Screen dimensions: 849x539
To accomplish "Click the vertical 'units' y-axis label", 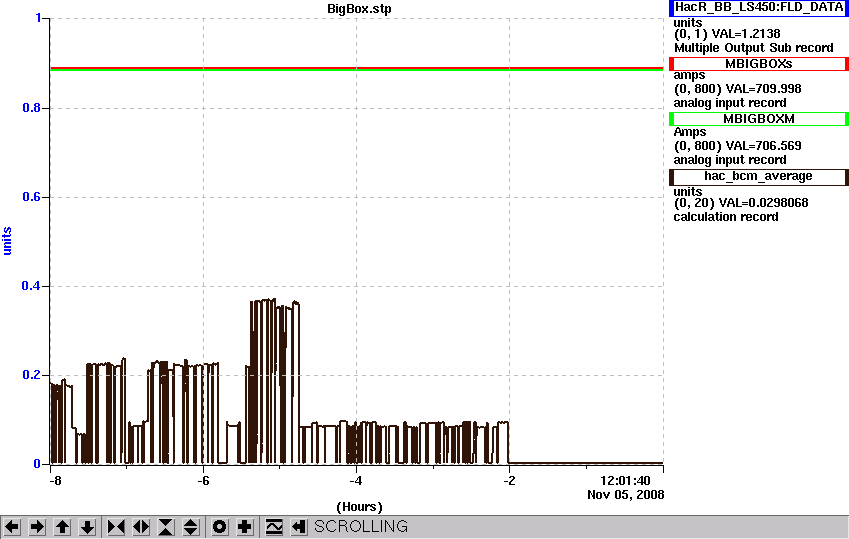I will 7,241.
